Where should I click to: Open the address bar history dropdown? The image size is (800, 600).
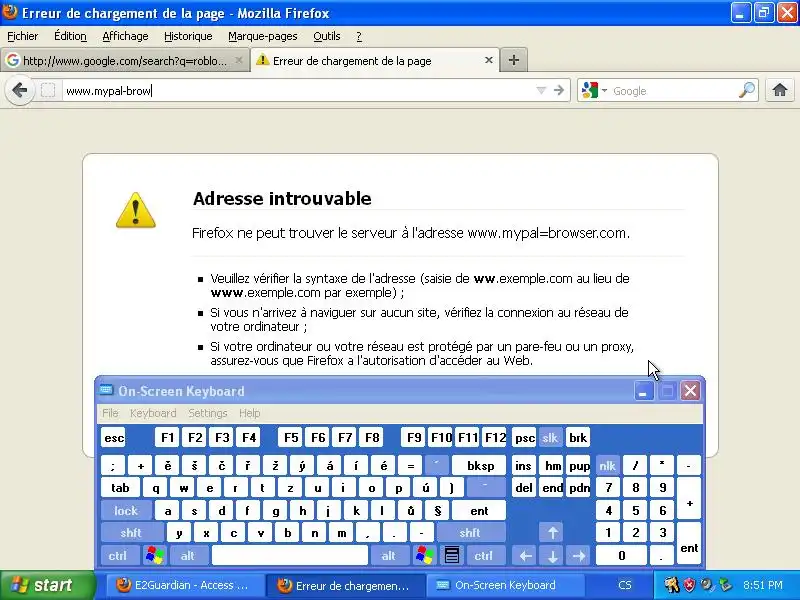541,90
